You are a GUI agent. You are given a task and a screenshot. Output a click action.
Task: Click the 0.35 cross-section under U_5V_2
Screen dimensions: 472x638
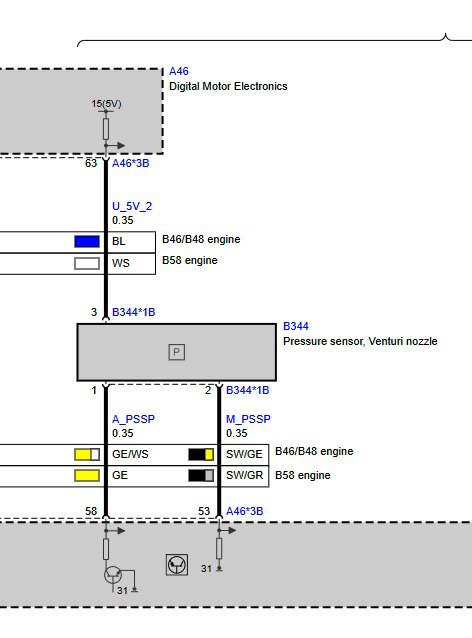(123, 220)
